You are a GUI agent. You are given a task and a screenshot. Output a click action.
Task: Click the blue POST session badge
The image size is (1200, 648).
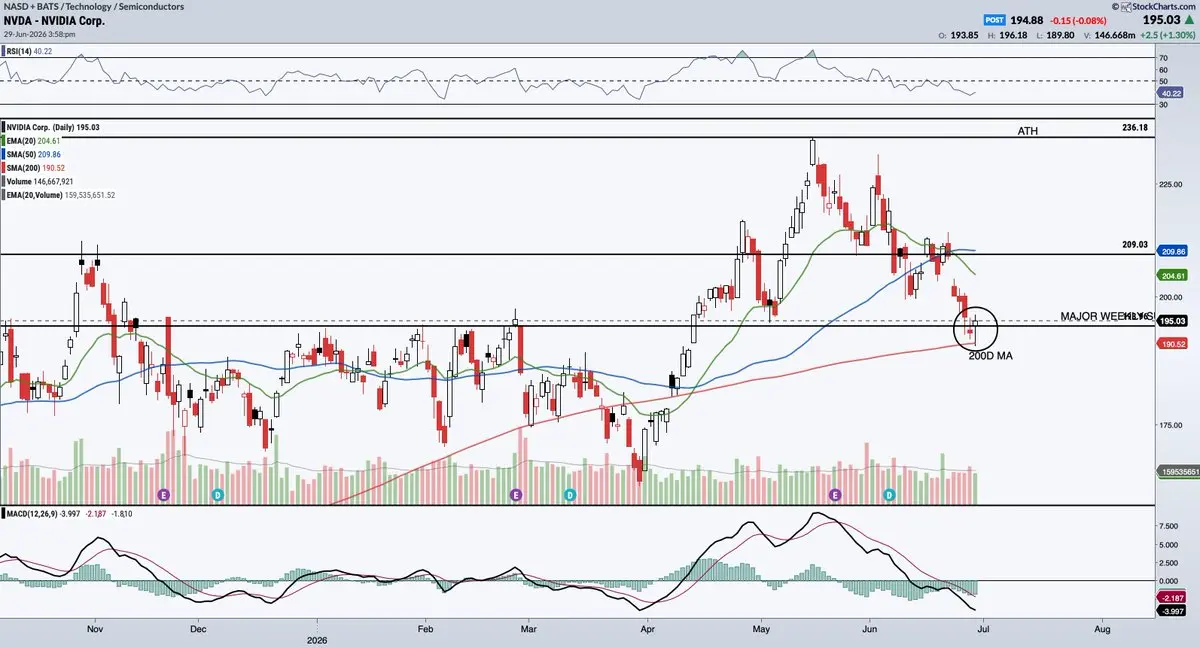[995, 19]
